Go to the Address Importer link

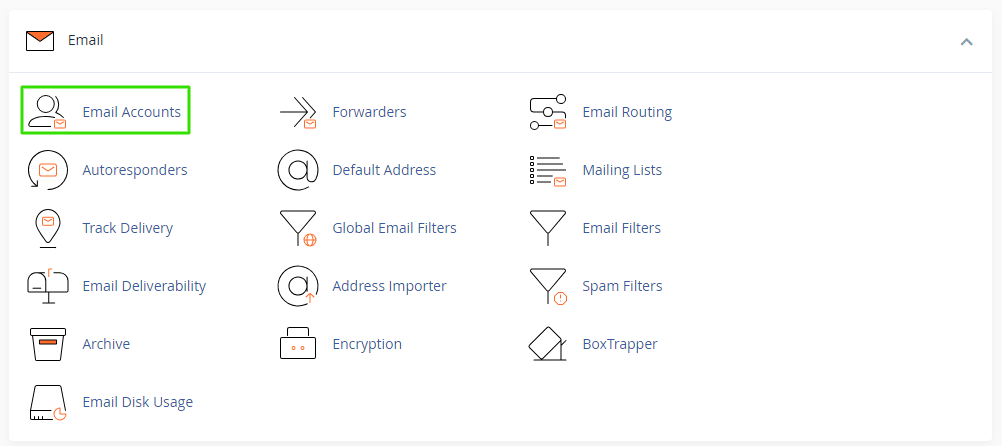[389, 286]
